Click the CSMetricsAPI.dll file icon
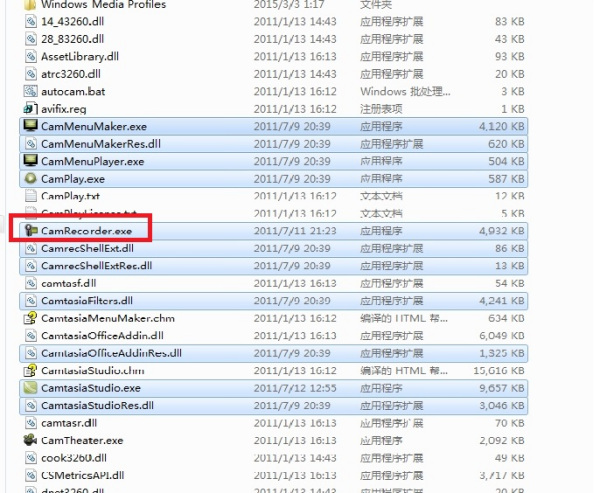The width and height of the screenshot is (600, 493). coord(31,475)
